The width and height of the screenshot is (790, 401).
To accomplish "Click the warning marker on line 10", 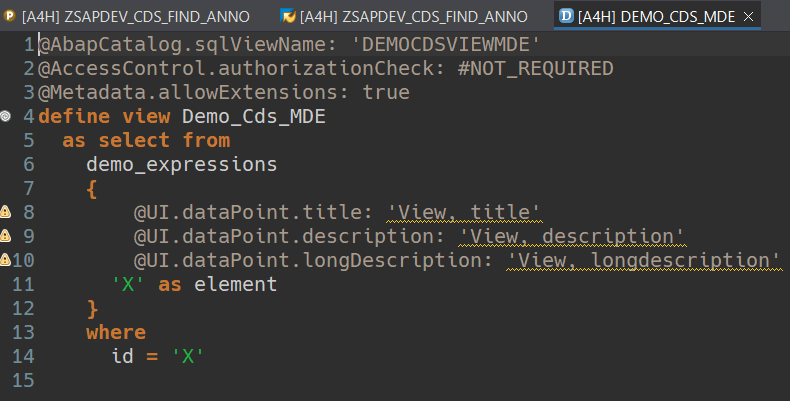I will (6, 260).
